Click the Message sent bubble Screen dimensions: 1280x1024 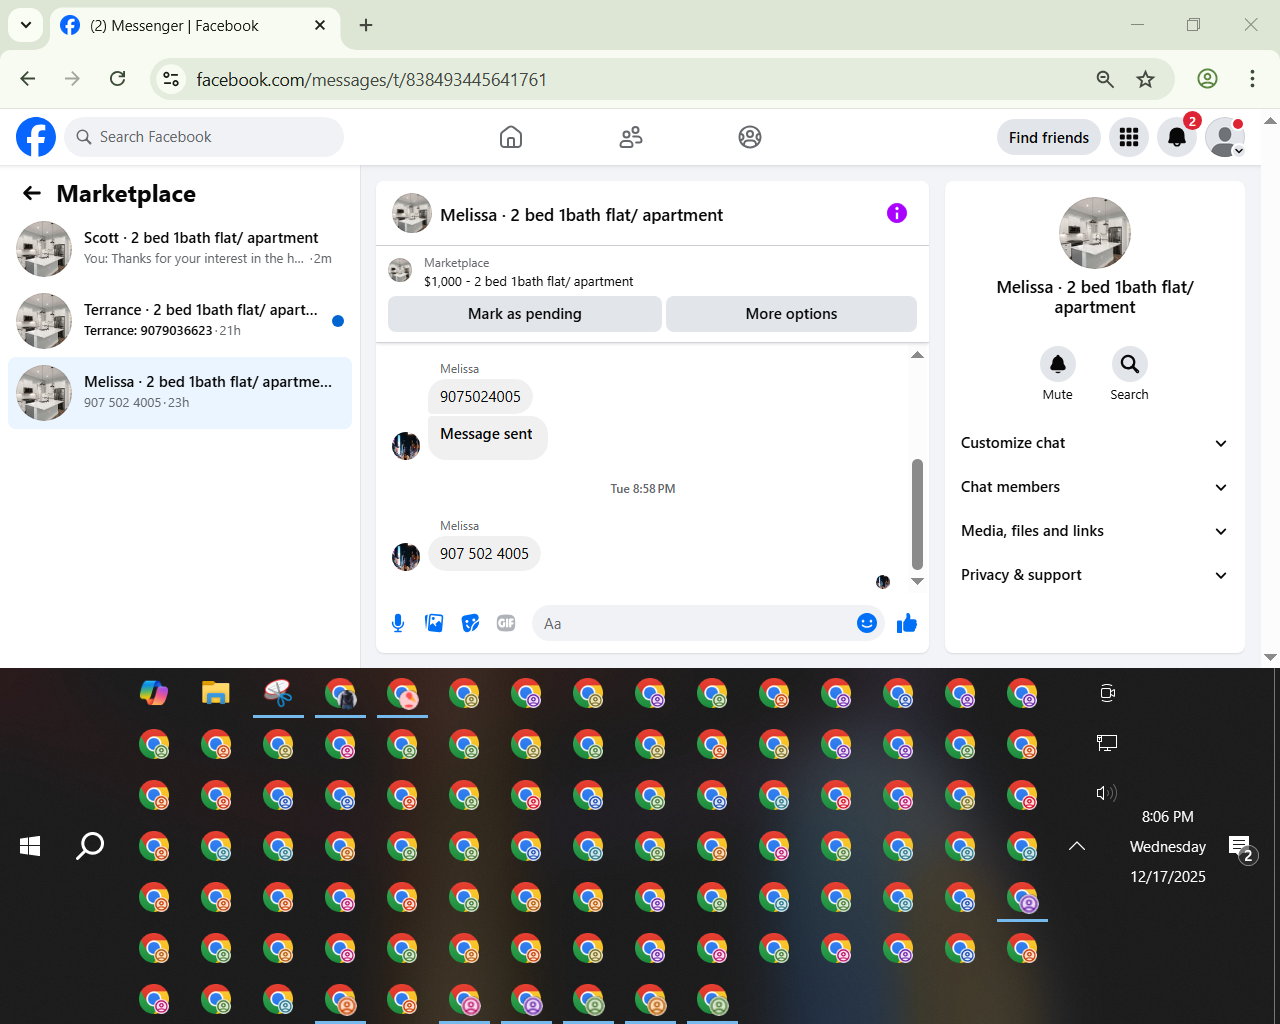[x=487, y=436]
